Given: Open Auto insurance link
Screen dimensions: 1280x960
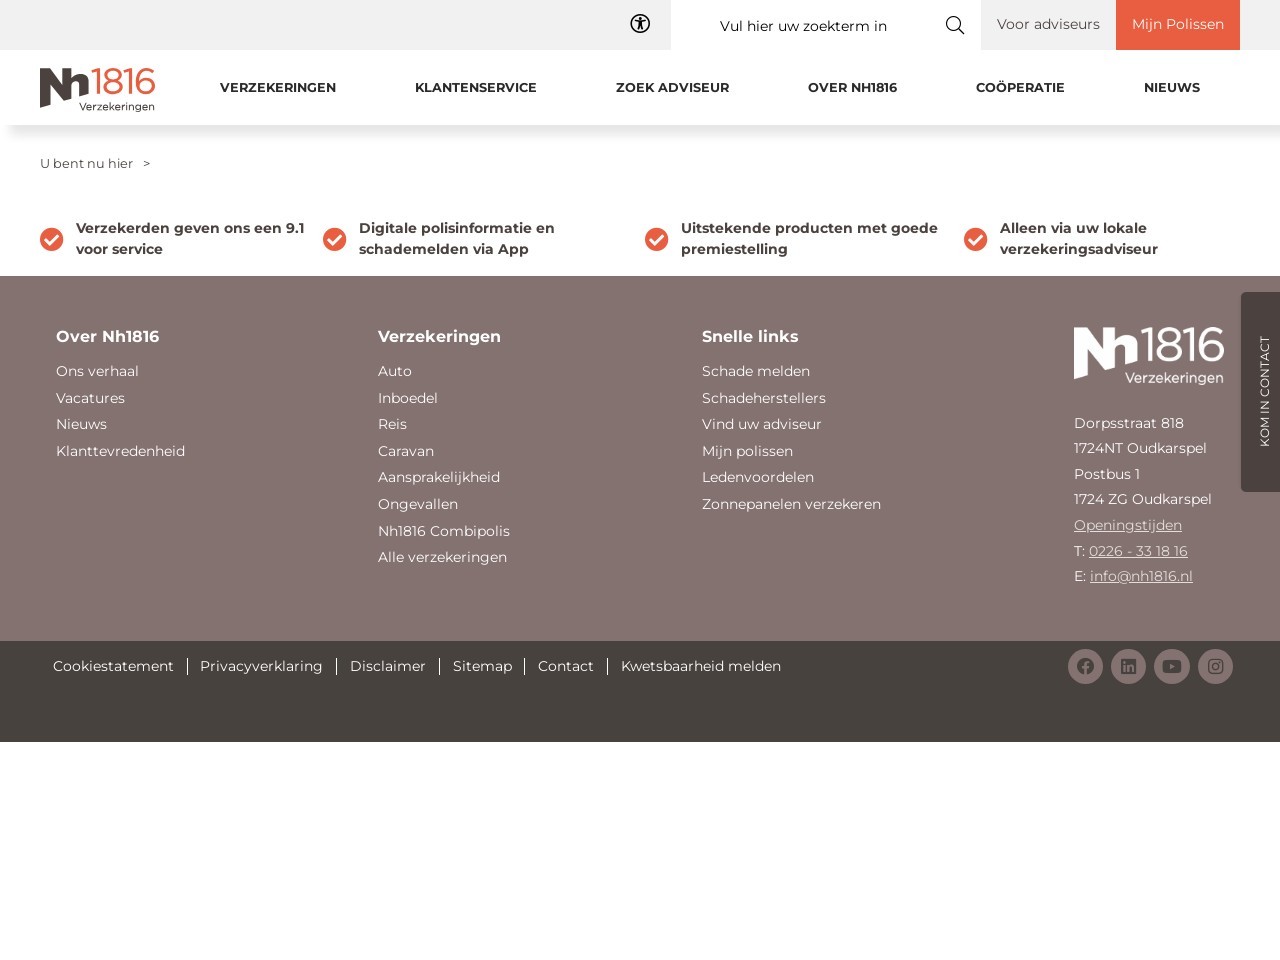Looking at the screenshot, I should point(395,372).
